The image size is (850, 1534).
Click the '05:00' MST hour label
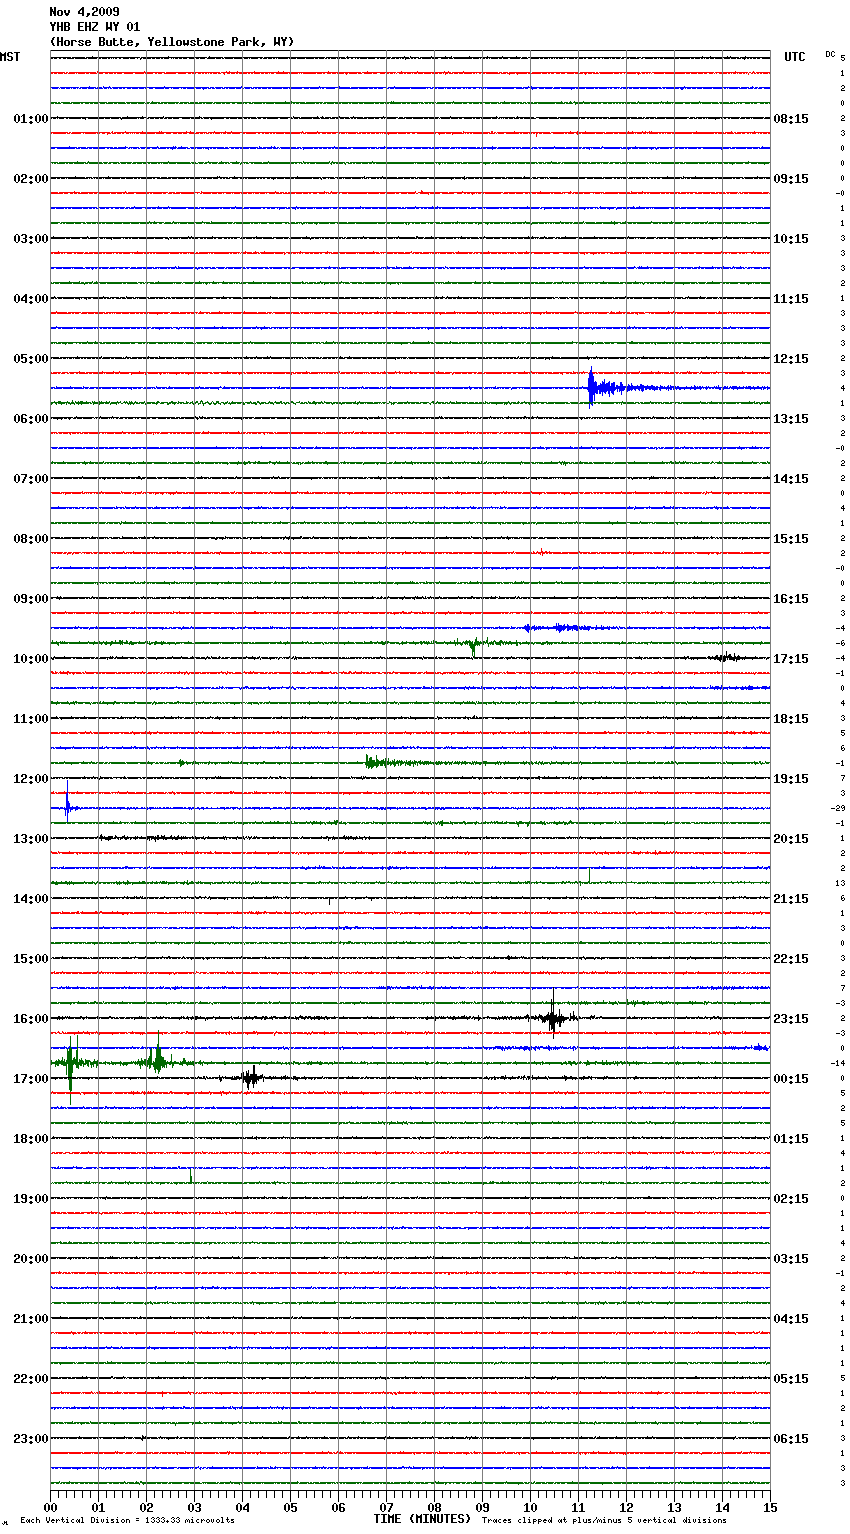pyautogui.click(x=30, y=359)
